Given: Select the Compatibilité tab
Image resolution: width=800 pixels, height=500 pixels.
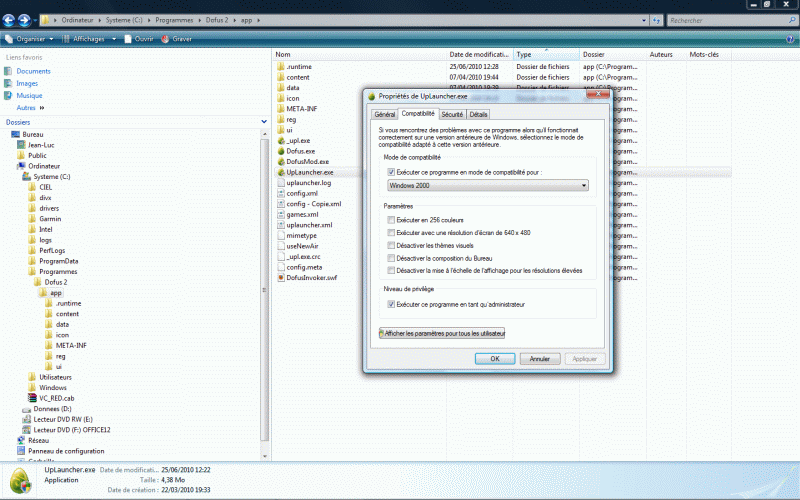Looking at the screenshot, I should 418,113.
